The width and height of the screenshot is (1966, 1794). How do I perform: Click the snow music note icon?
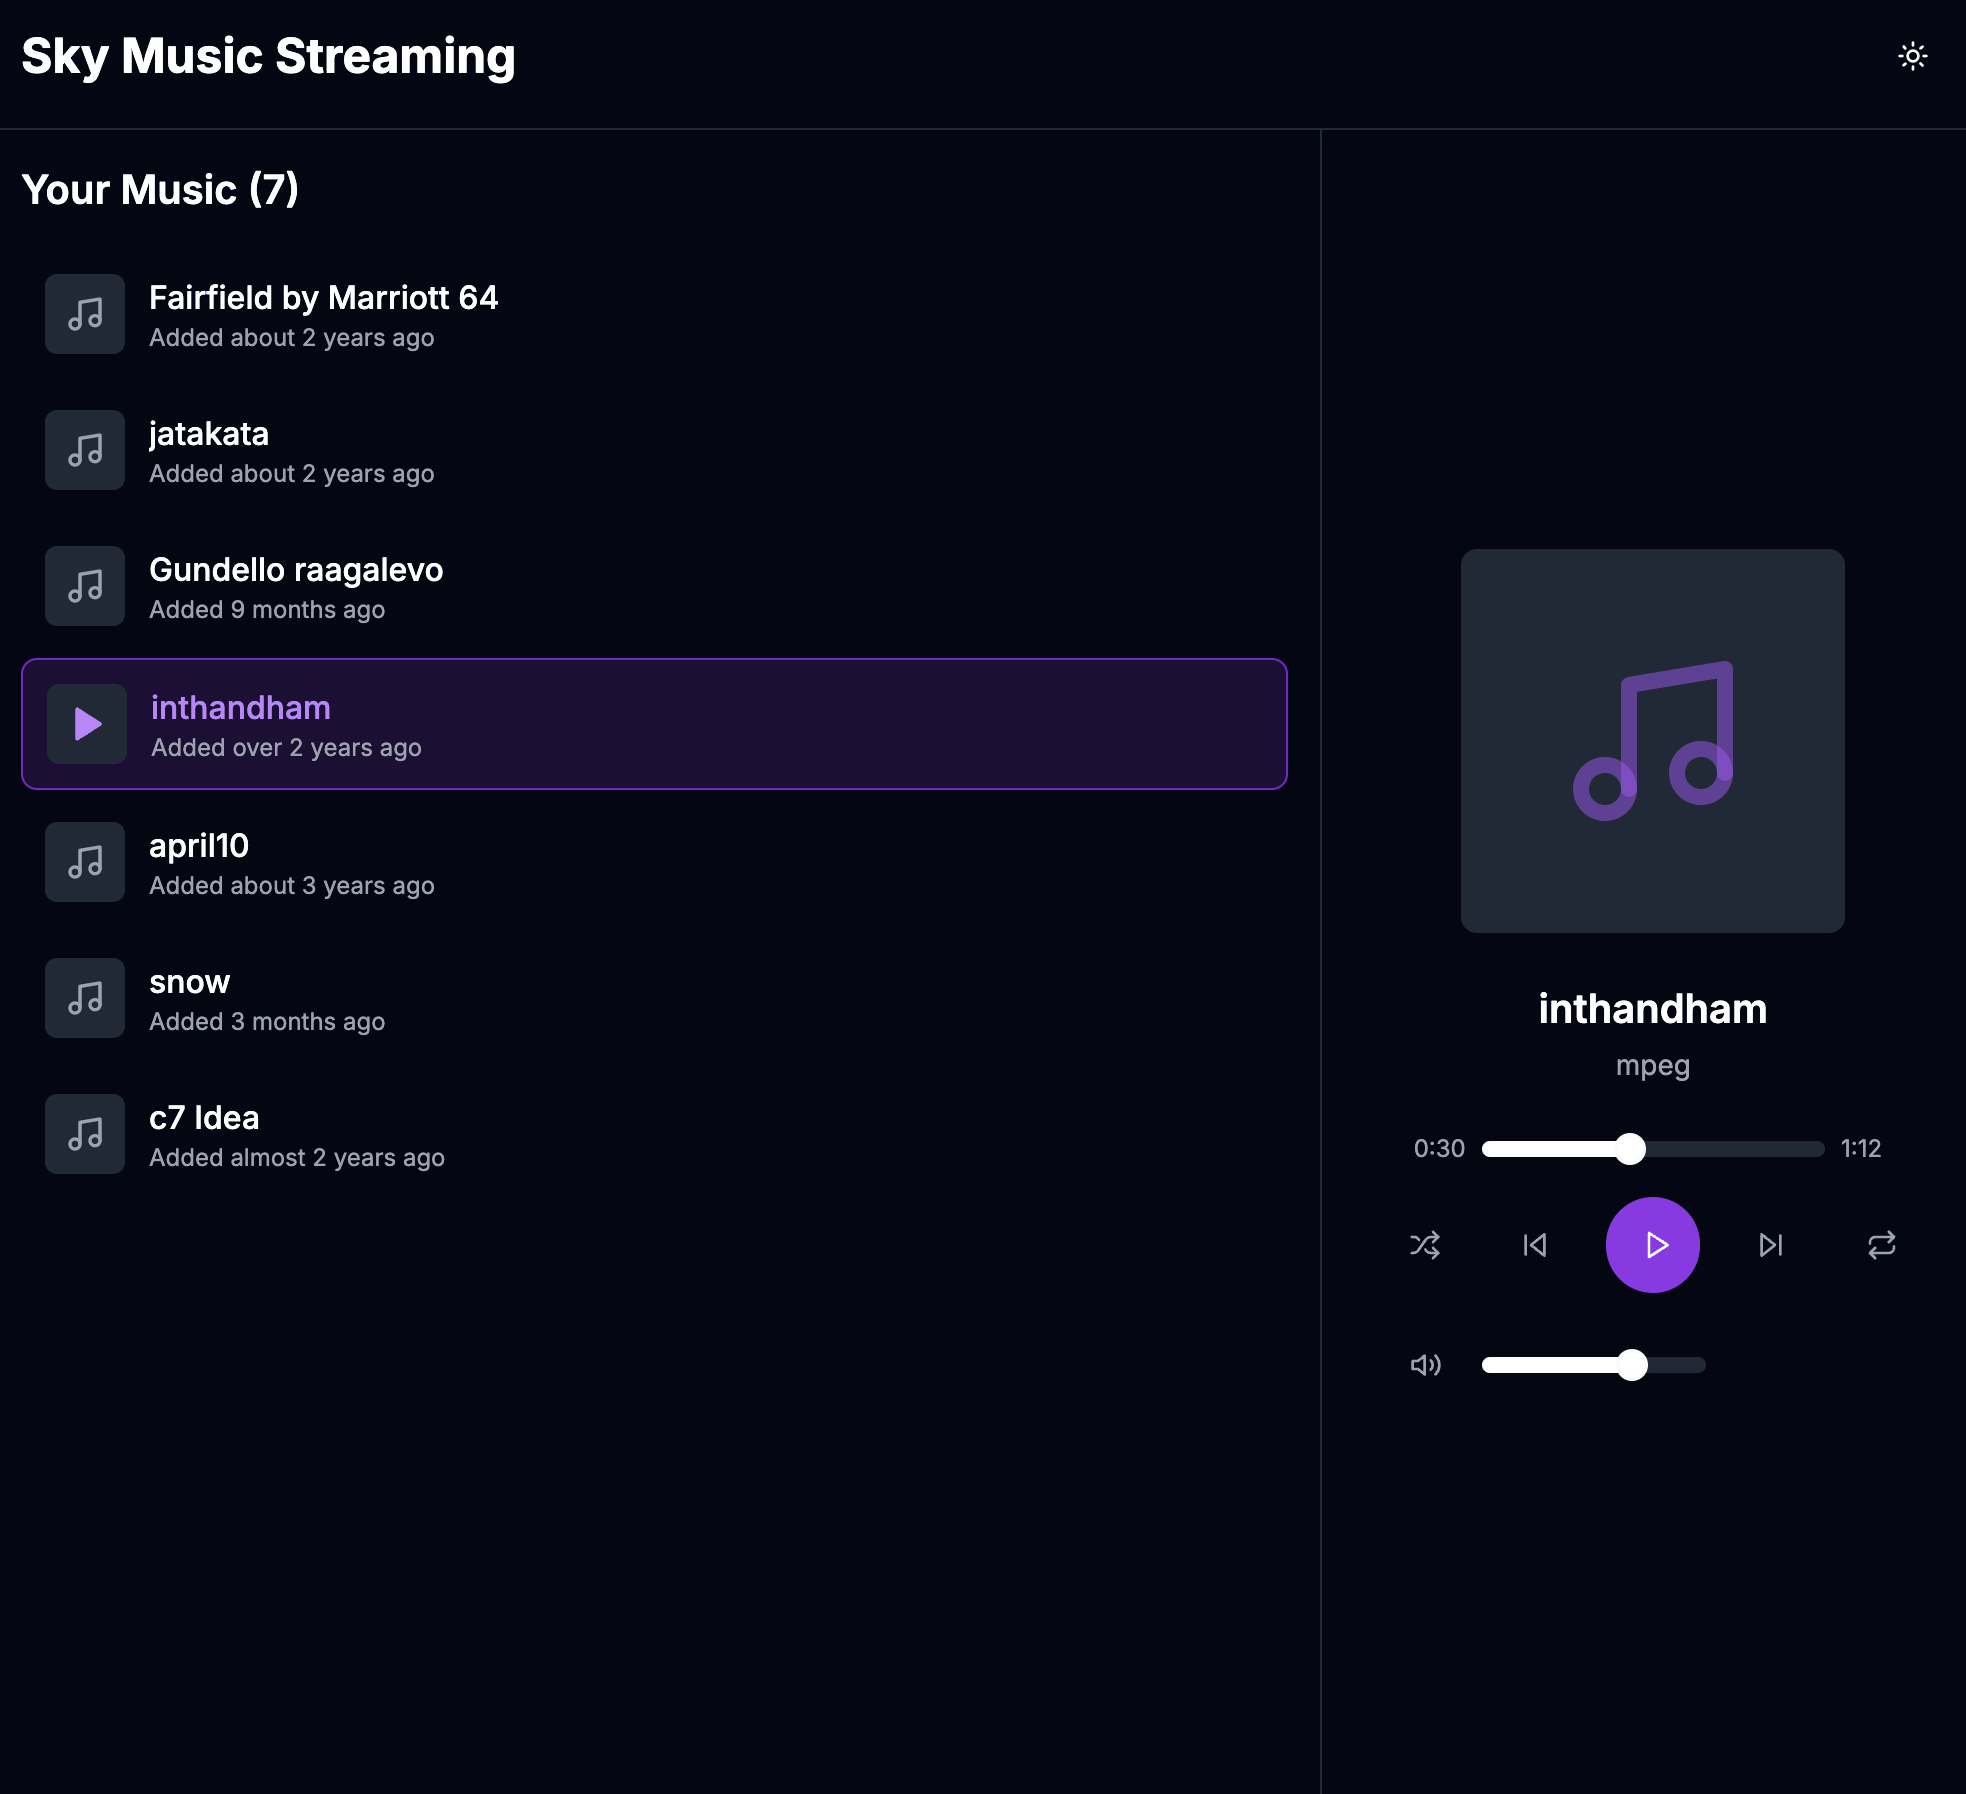point(85,998)
